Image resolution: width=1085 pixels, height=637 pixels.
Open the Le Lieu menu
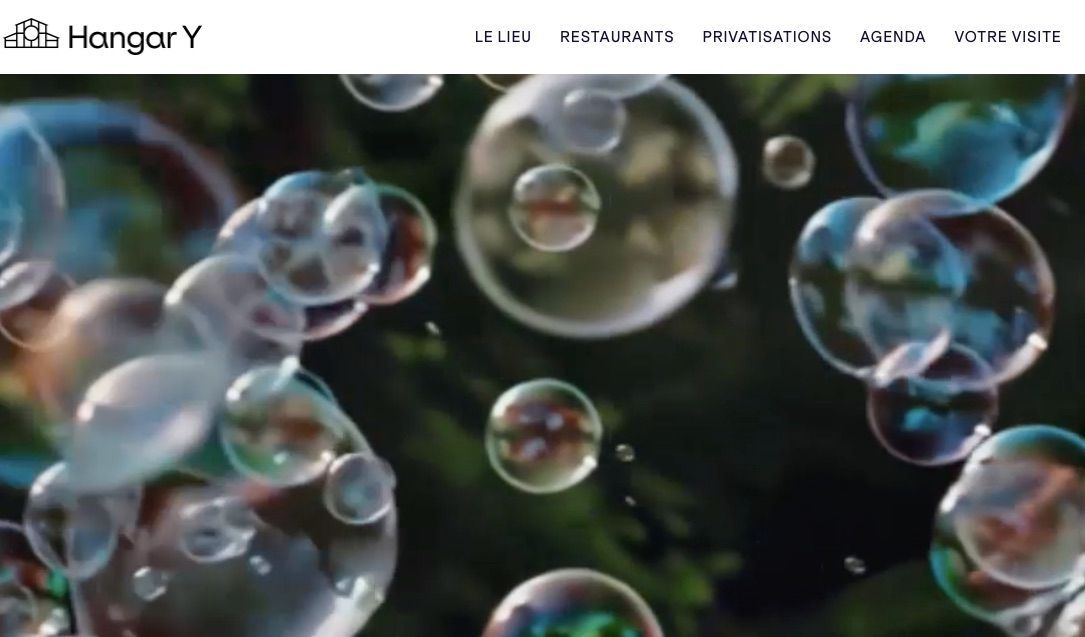503,37
